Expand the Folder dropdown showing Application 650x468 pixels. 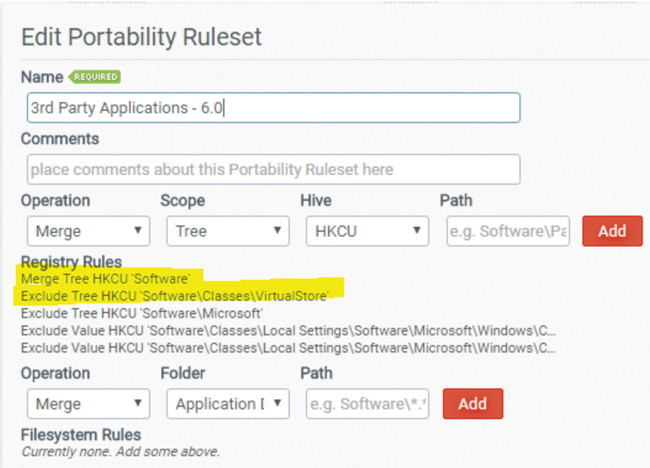tap(226, 404)
